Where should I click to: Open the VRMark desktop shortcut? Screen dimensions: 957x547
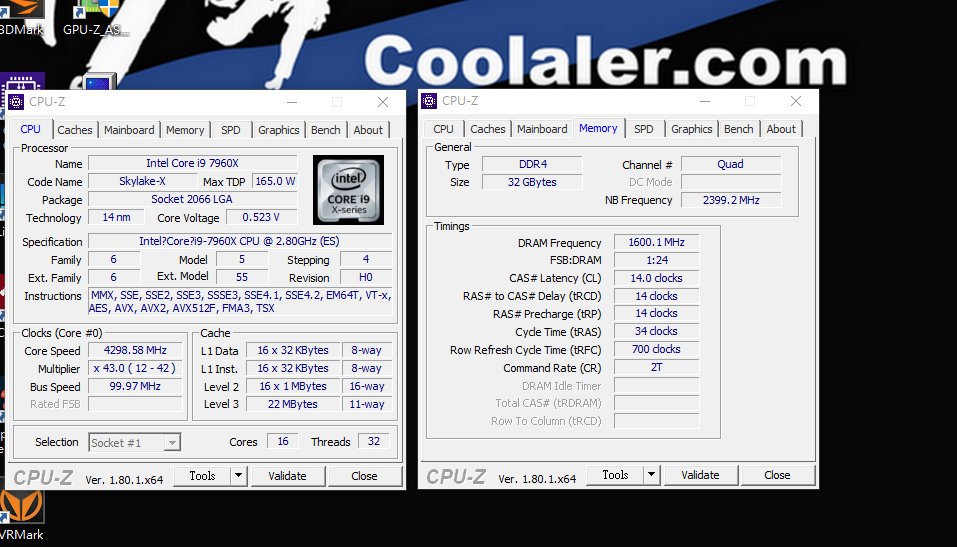pyautogui.click(x=21, y=517)
